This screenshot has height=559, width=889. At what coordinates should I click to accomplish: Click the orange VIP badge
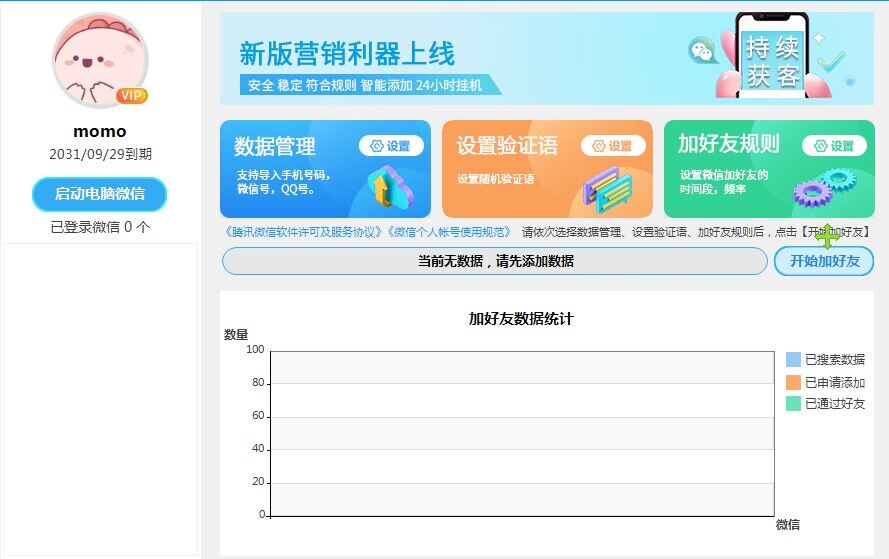point(131,96)
